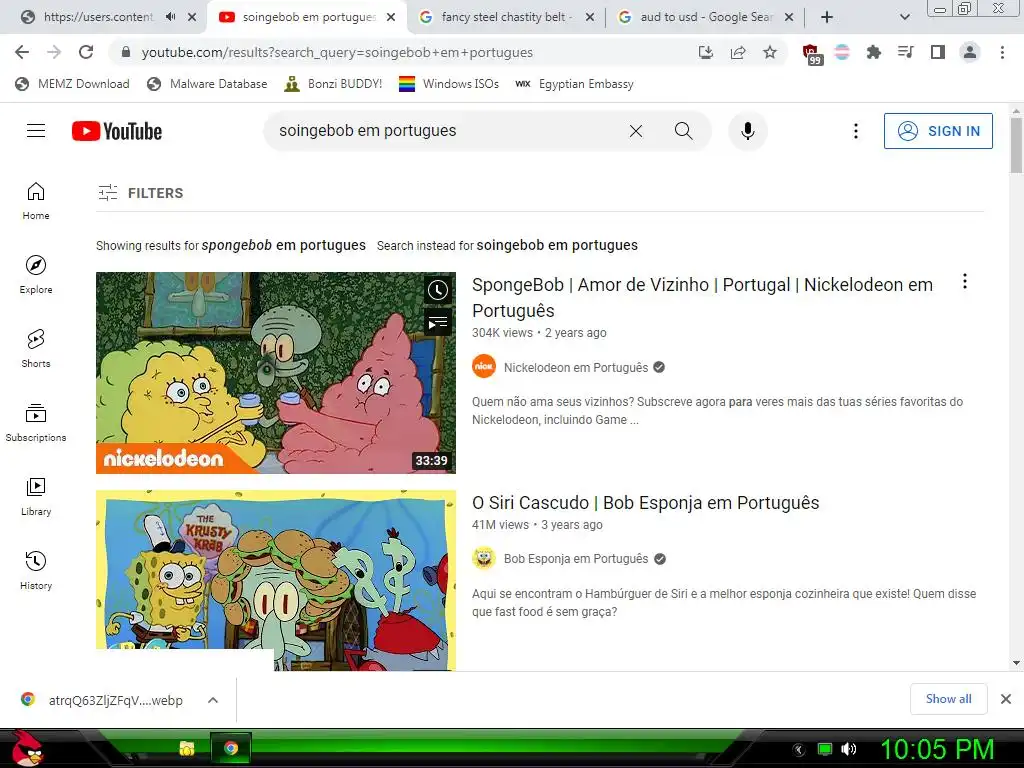Viewport: 1024px width, 768px height.
Task: Mute the users.content tab audio icon
Action: pyautogui.click(x=170, y=17)
